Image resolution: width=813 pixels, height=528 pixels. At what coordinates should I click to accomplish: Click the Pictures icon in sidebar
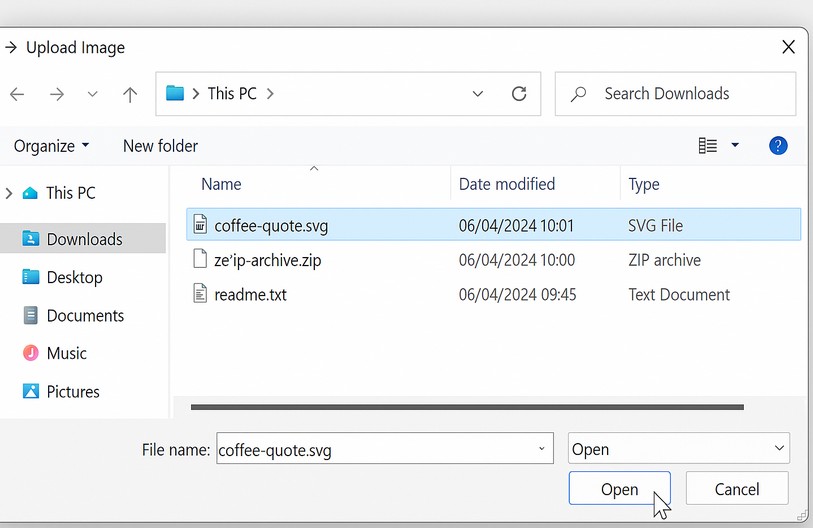[x=31, y=391]
